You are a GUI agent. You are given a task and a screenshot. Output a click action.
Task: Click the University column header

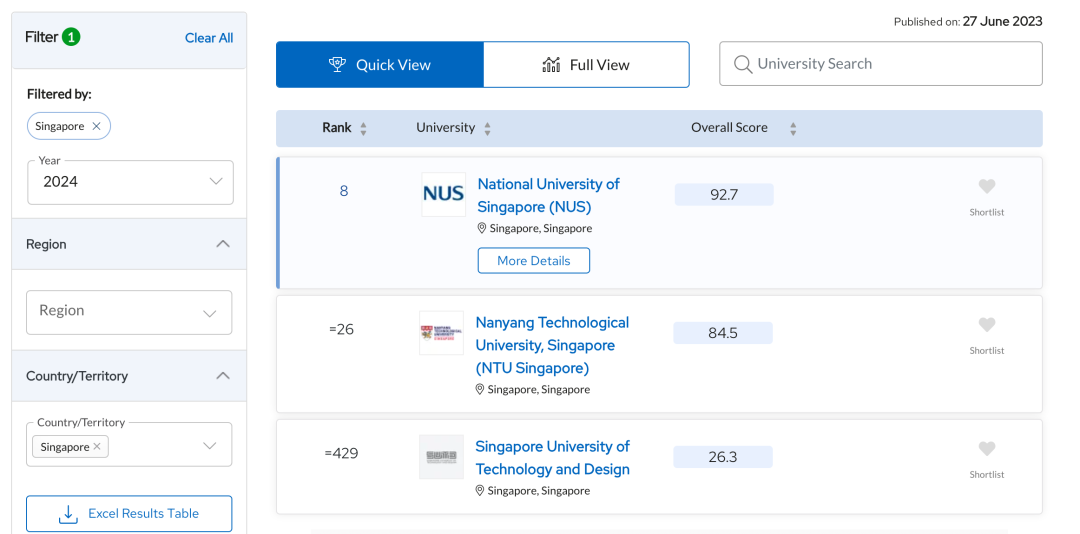(x=446, y=127)
